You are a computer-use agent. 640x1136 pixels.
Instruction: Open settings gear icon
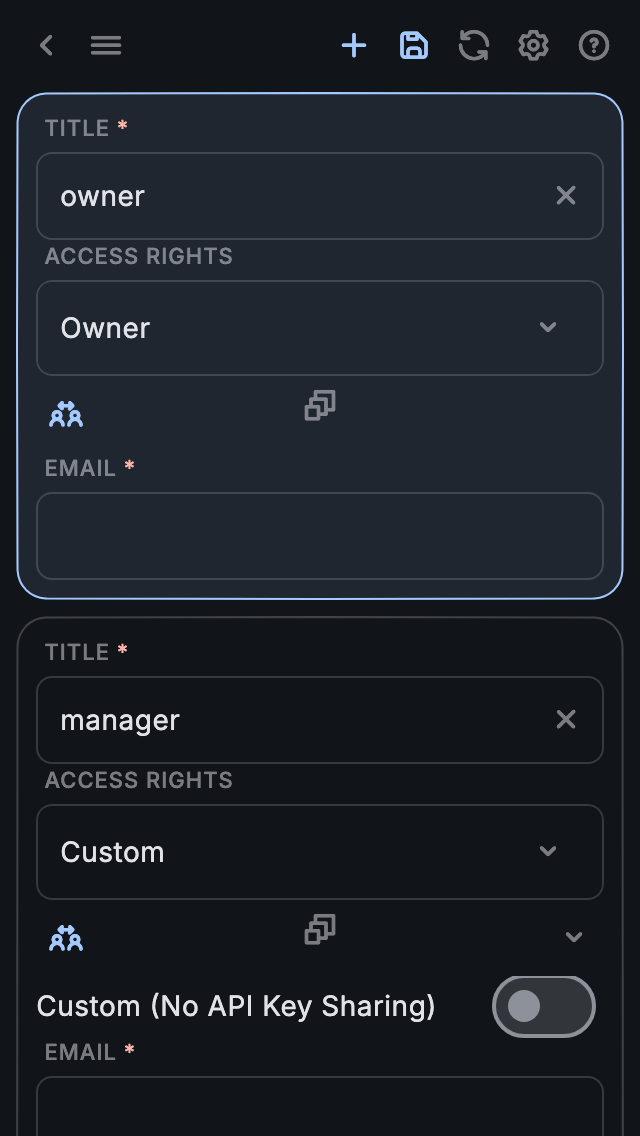(534, 45)
